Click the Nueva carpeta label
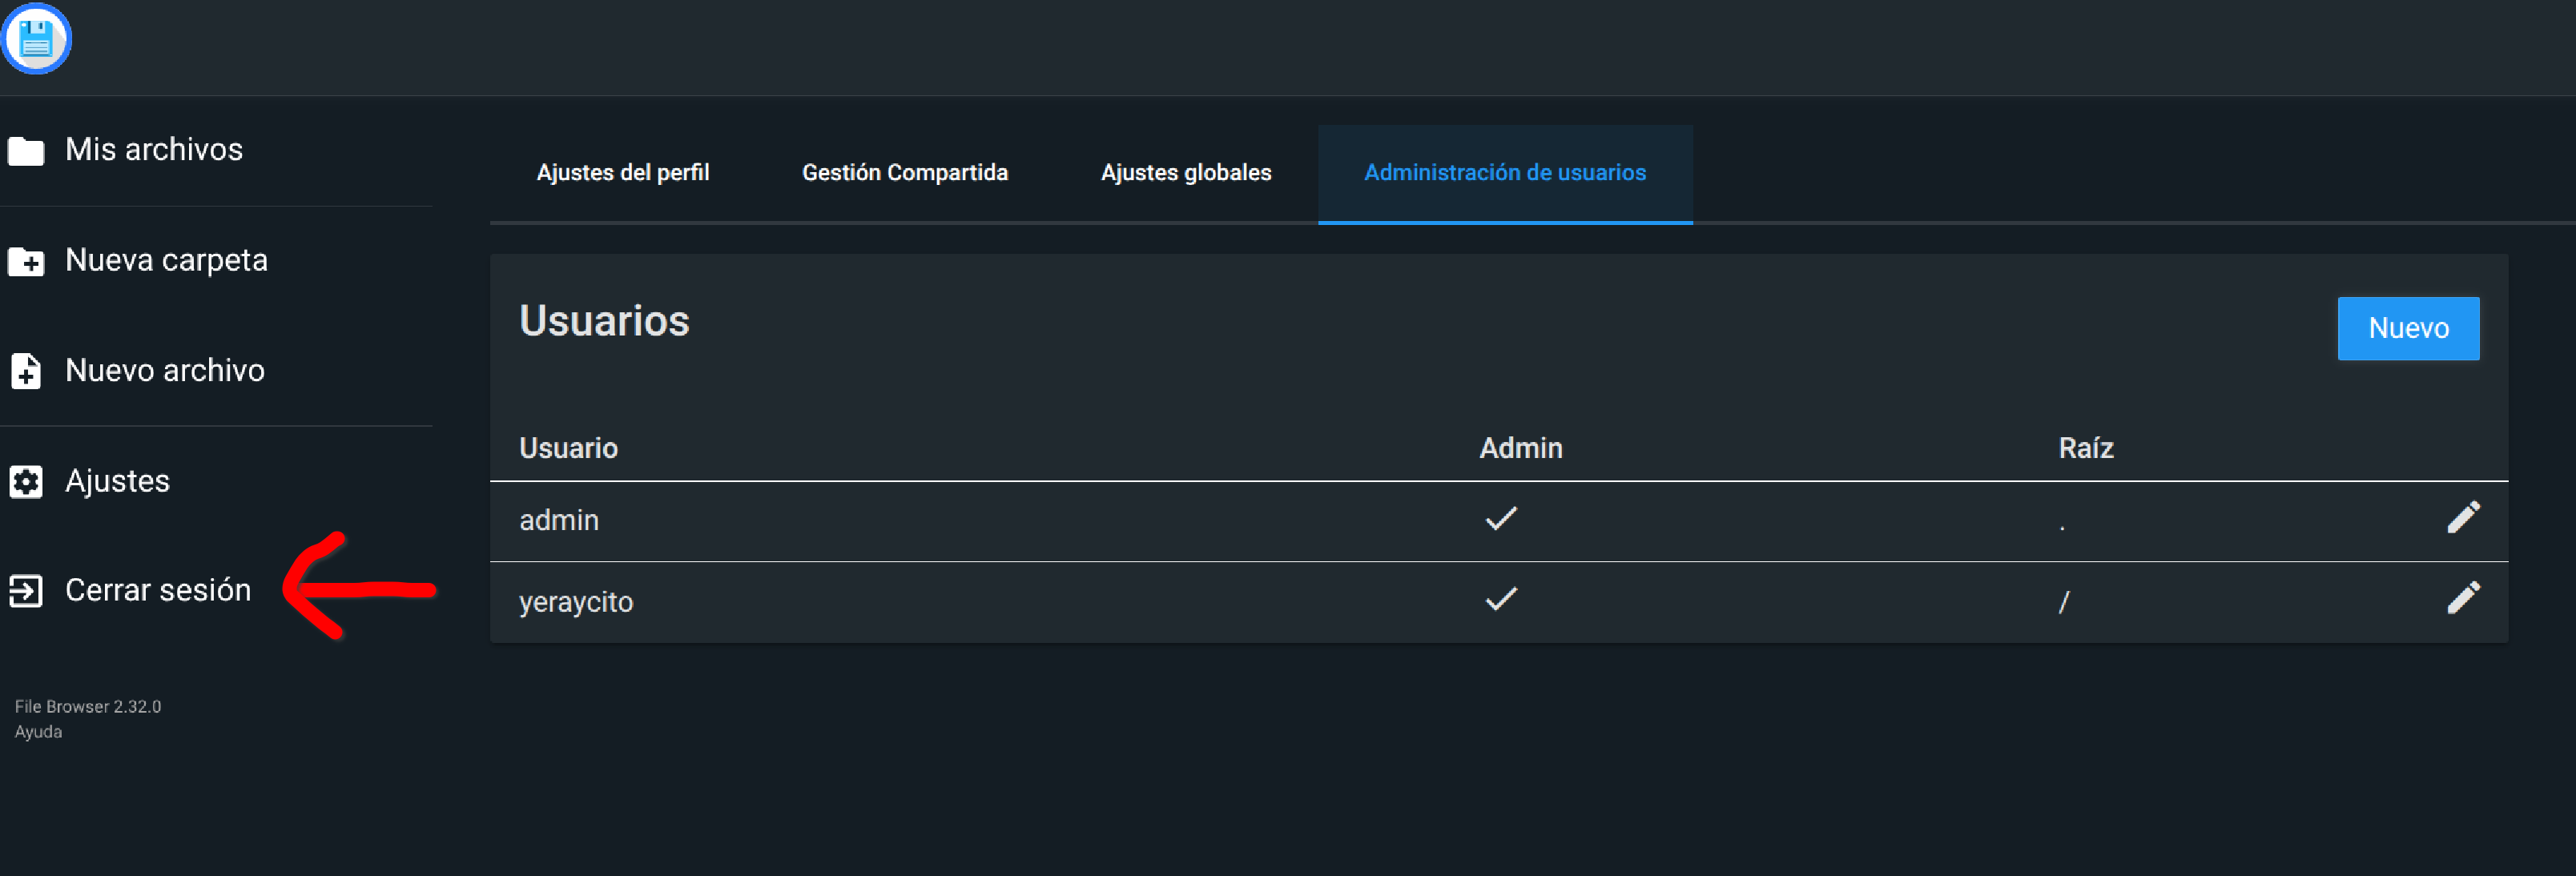 [x=166, y=261]
